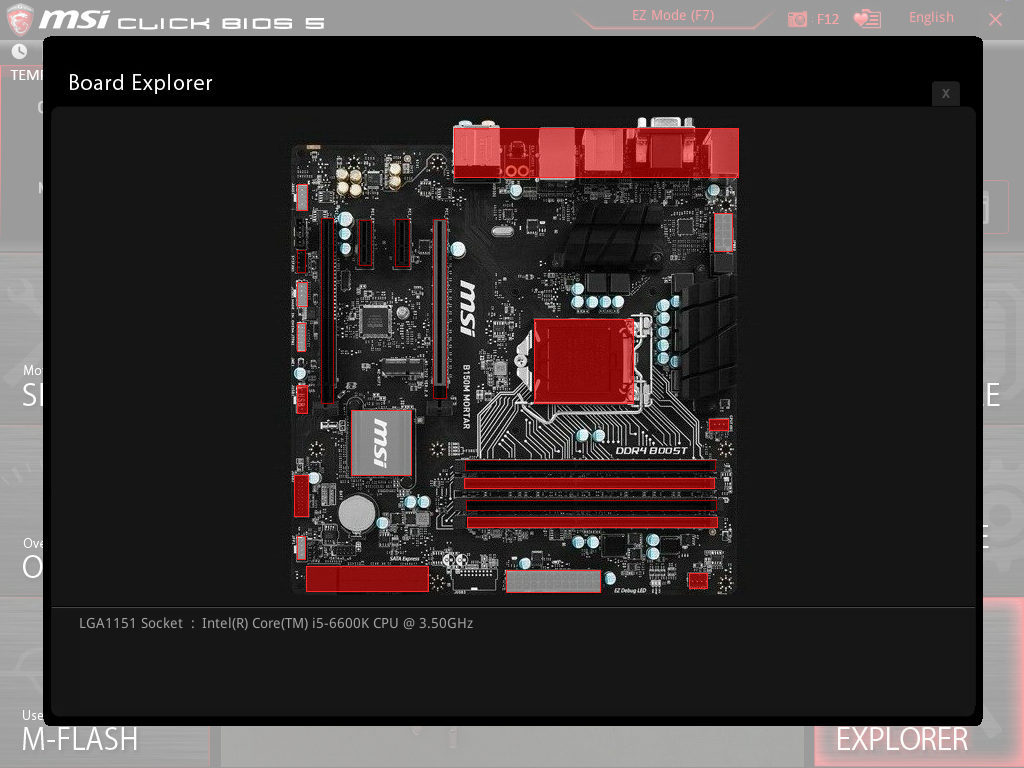Select the red fan header beside the CPU socket
The width and height of the screenshot is (1024, 768).
[718, 425]
